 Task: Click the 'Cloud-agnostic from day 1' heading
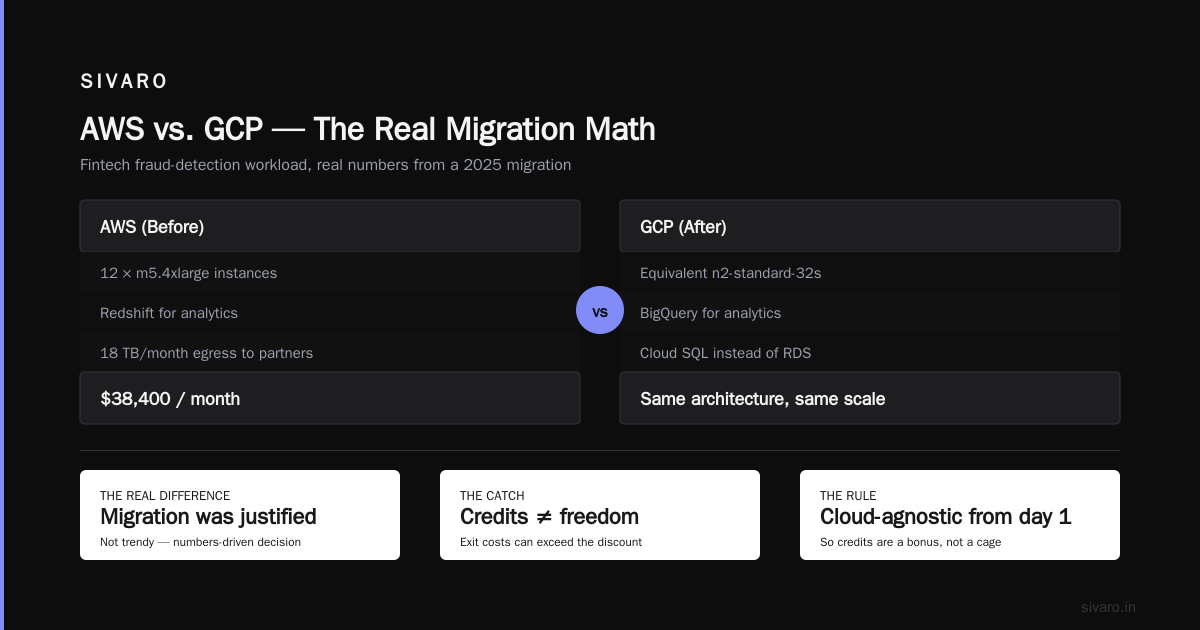click(x=945, y=517)
